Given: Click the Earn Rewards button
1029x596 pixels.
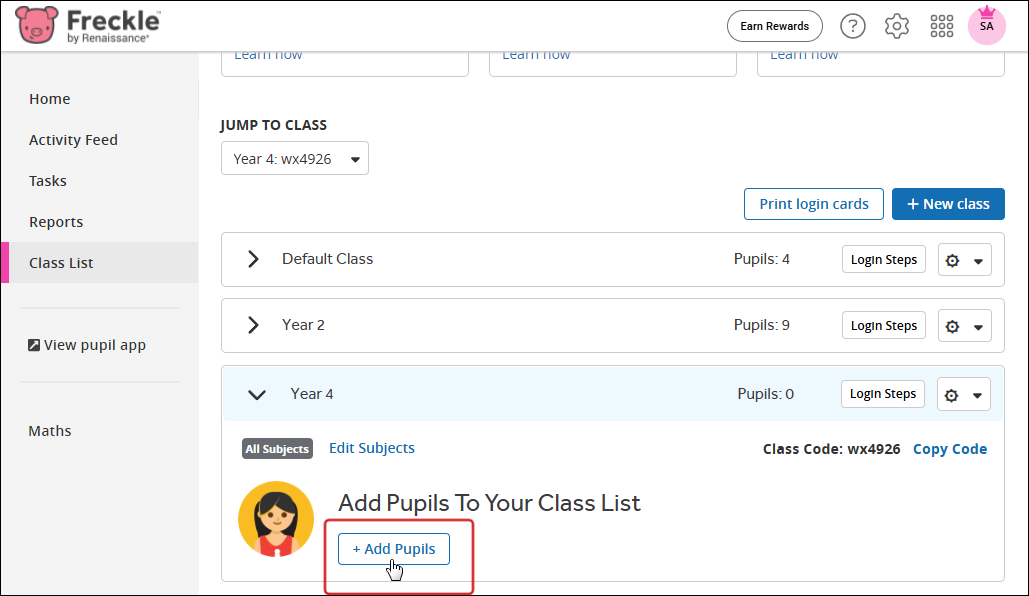Looking at the screenshot, I should 774,26.
